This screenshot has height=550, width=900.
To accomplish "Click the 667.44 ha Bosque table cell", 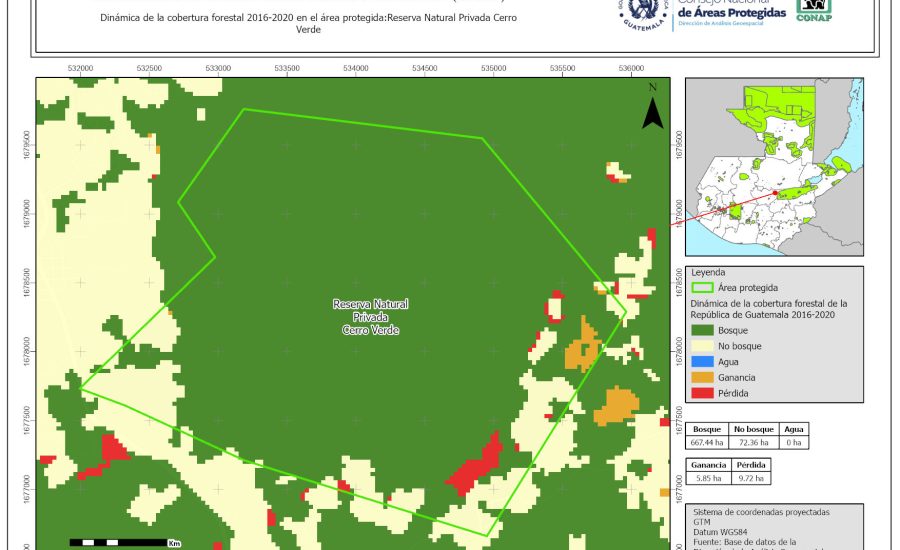I will (707, 442).
